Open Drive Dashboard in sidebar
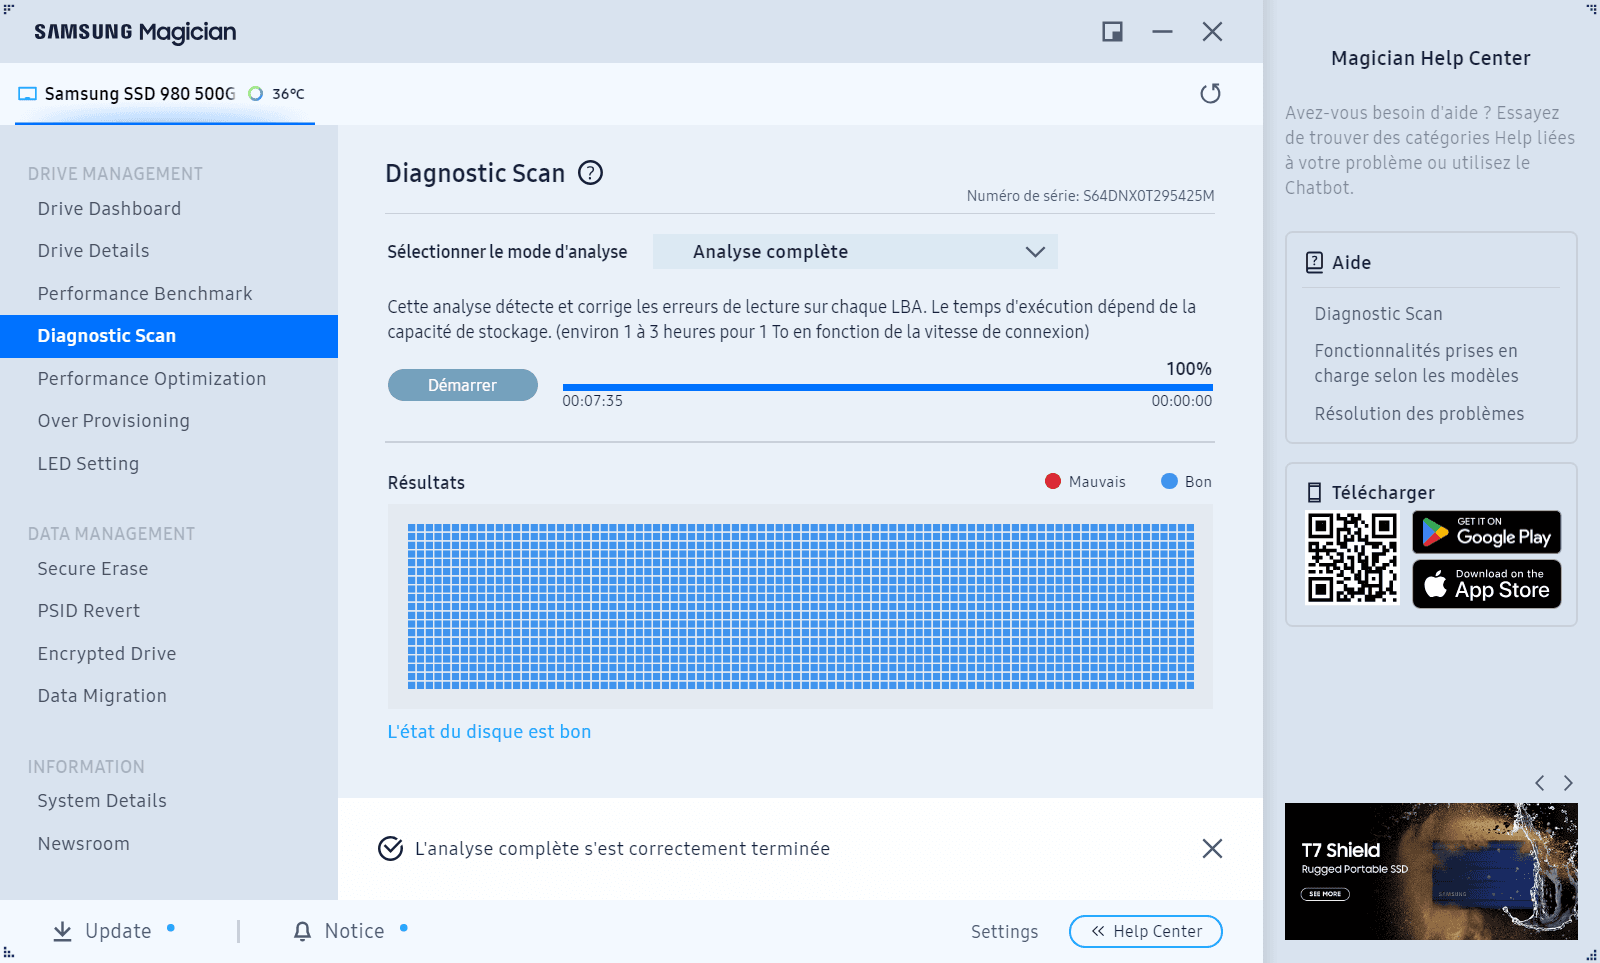Viewport: 1600px width, 963px height. [109, 209]
